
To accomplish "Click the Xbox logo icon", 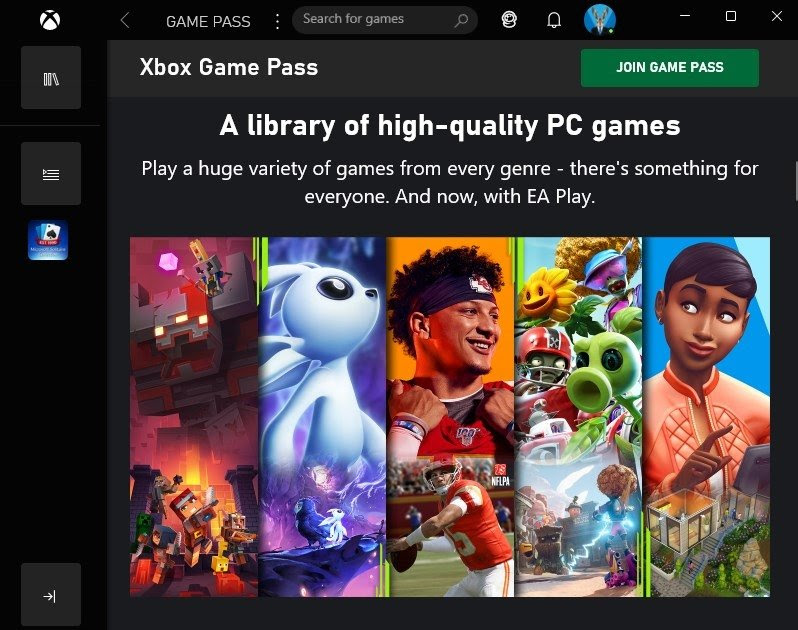I will pyautogui.click(x=50, y=20).
